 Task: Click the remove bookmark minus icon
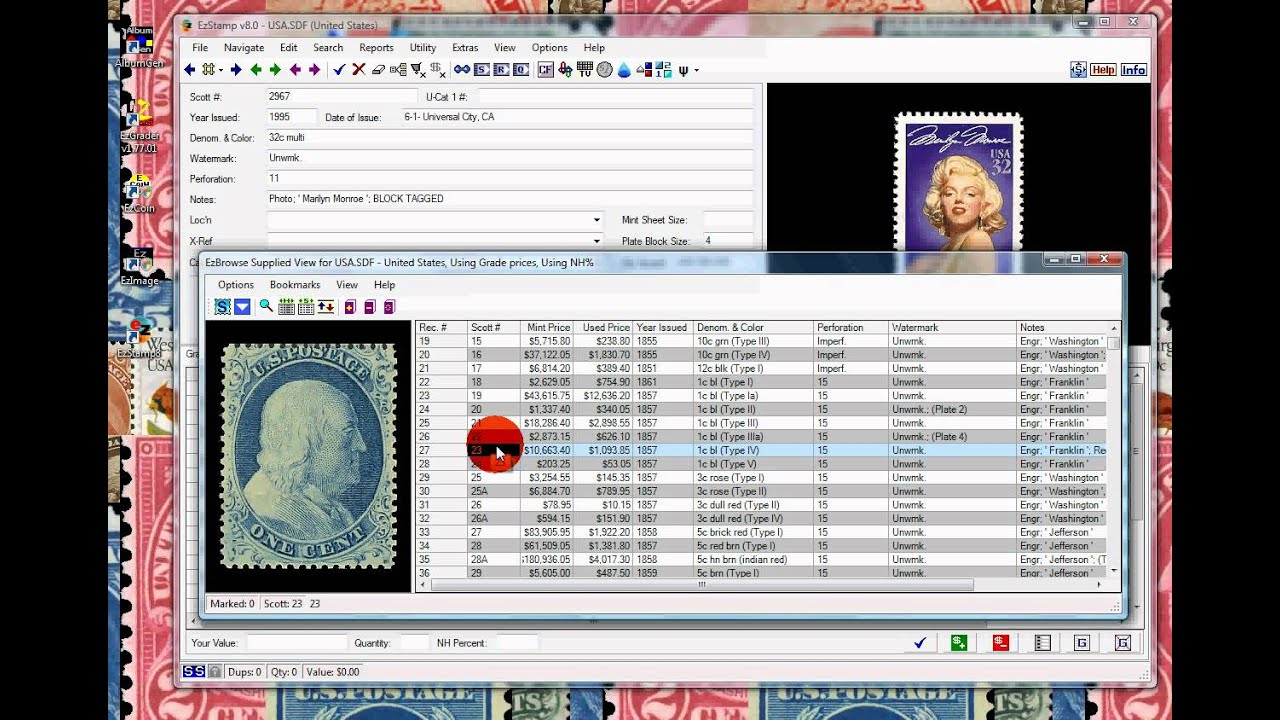point(369,307)
